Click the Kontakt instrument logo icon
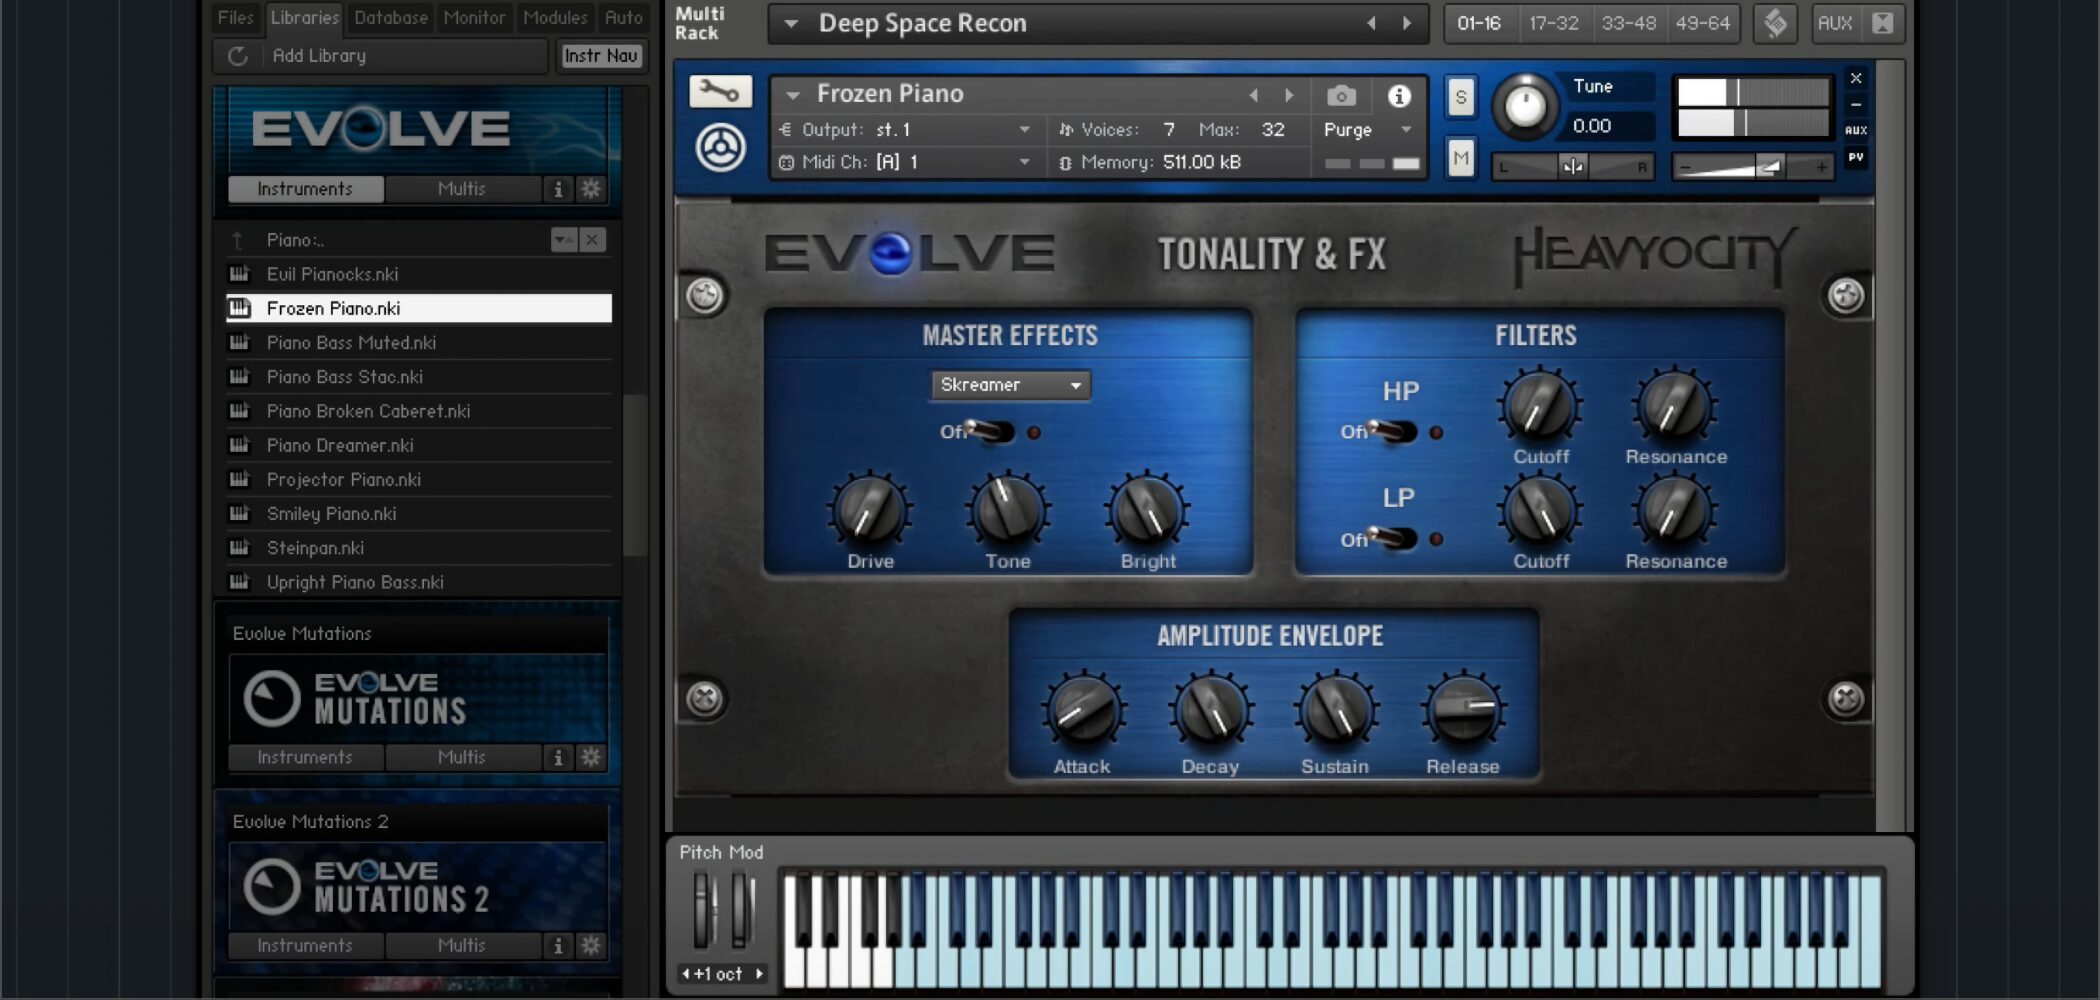Screen dimensions: 2100x1000 720,148
